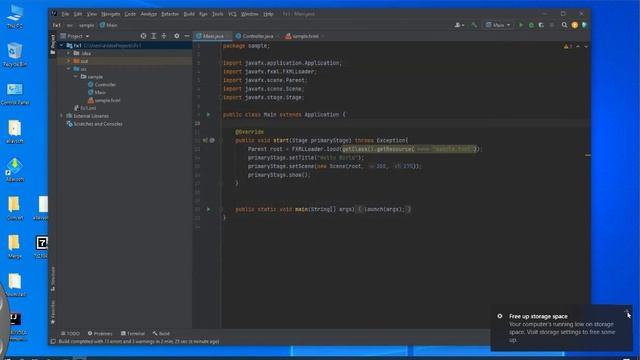640x360 pixels.
Task: Click the Search Everywhere magnifier icon
Action: click(x=564, y=25)
